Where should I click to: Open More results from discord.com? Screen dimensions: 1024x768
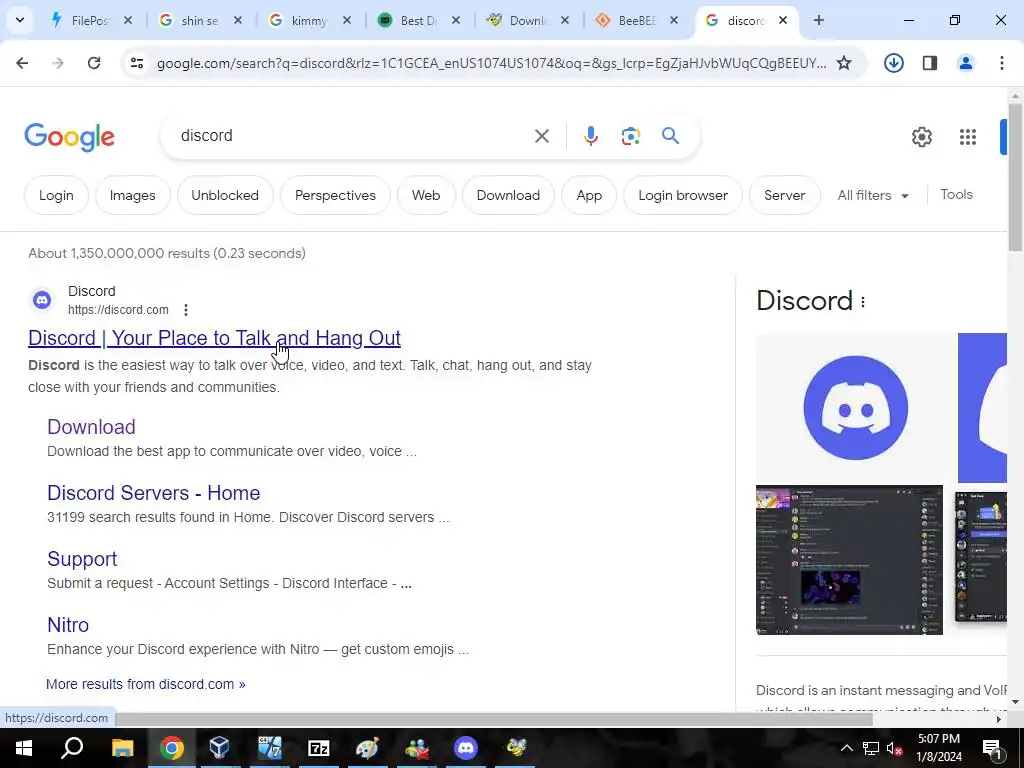click(x=146, y=684)
